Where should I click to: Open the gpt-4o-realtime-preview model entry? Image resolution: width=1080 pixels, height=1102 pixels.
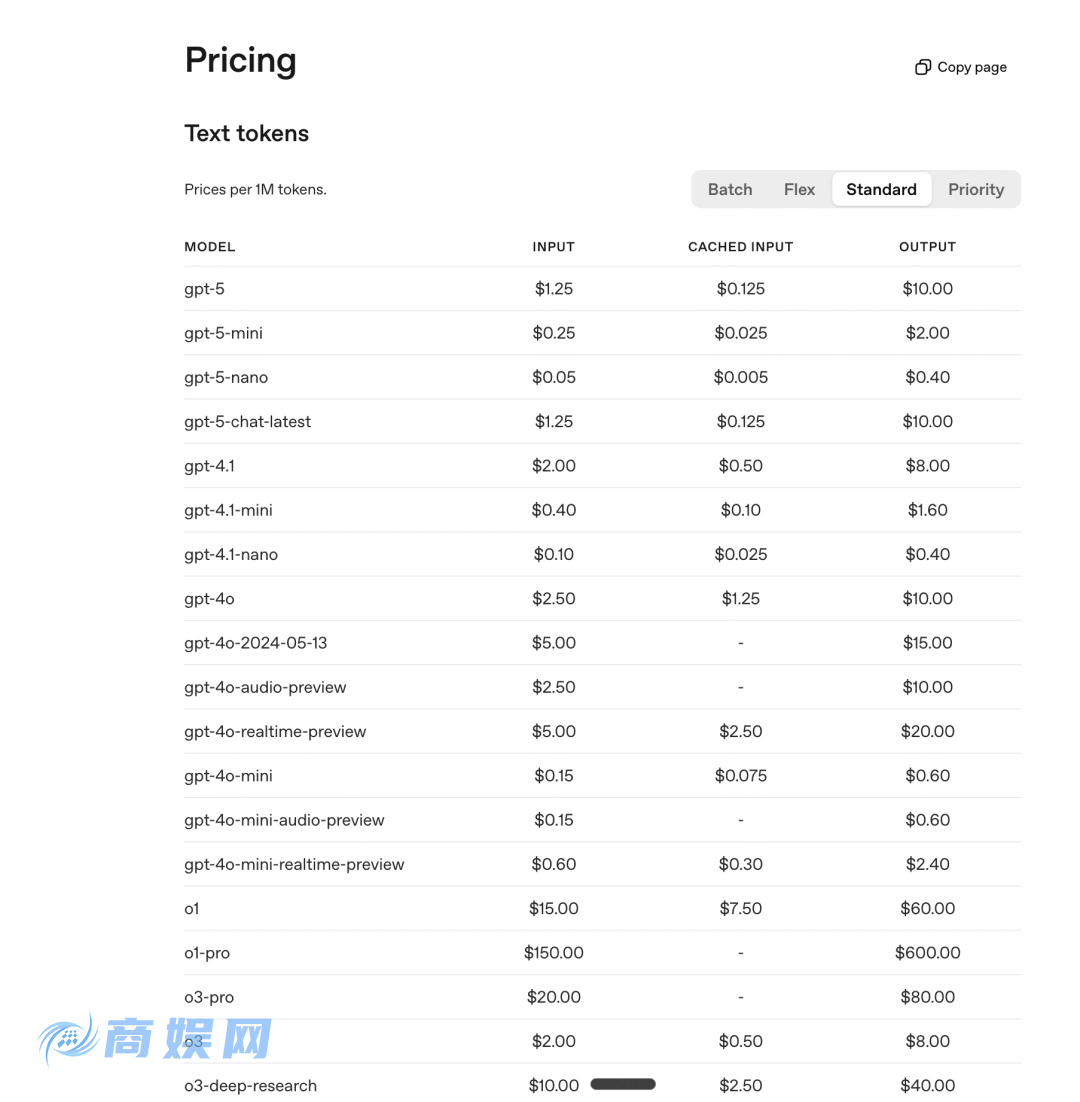coord(275,731)
